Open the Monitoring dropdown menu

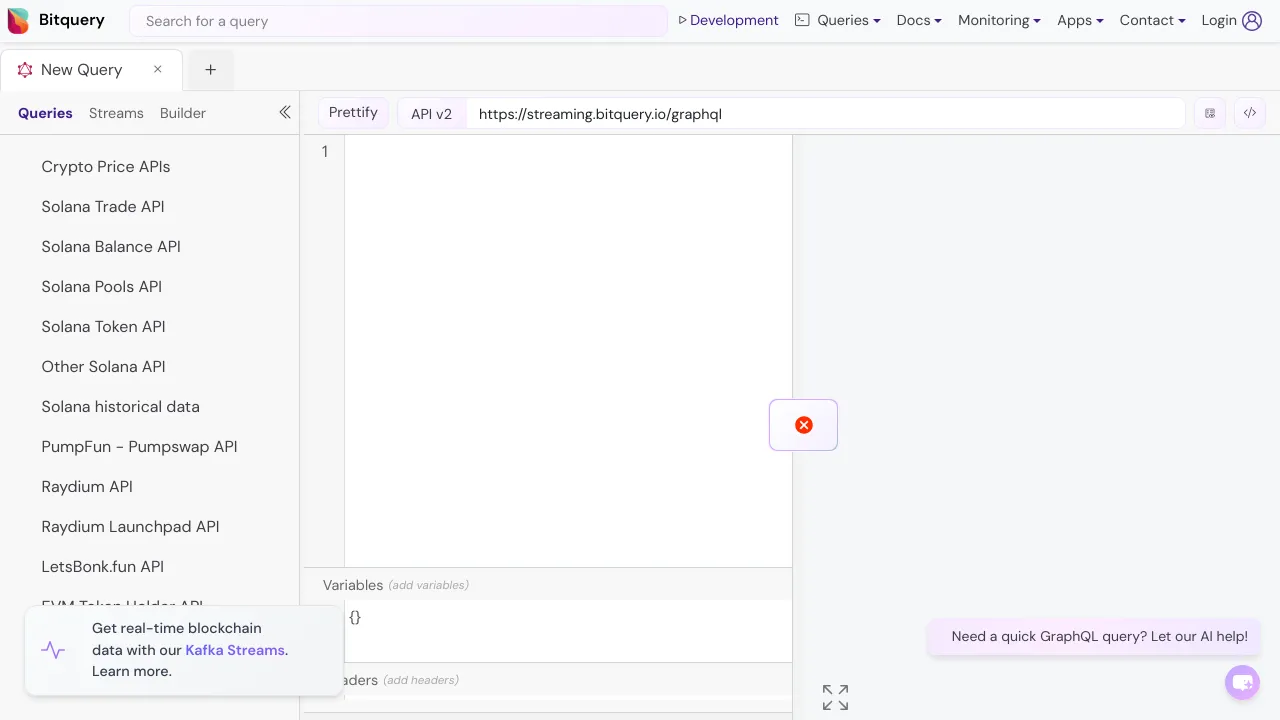click(x=999, y=20)
